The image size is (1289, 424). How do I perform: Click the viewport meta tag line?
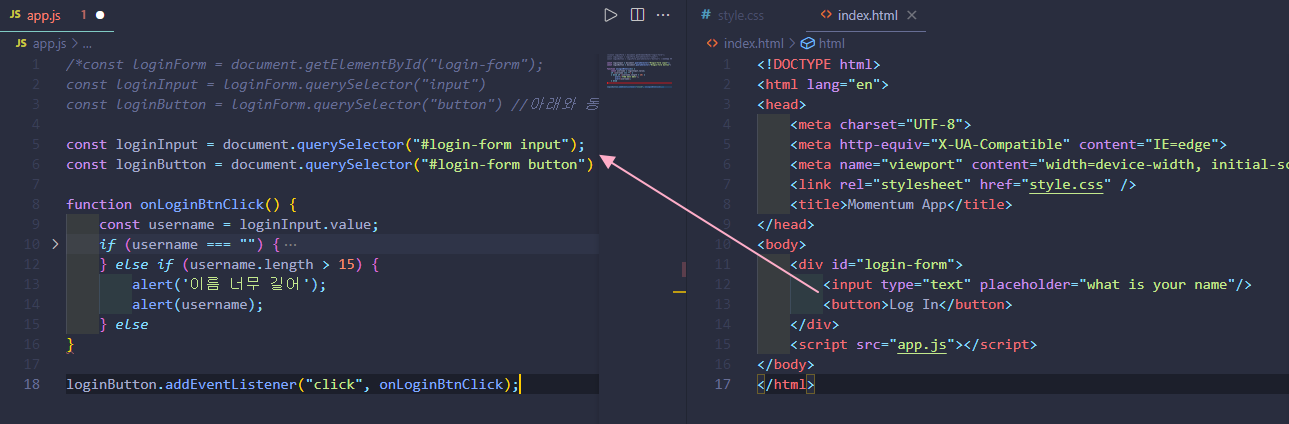click(1039, 164)
